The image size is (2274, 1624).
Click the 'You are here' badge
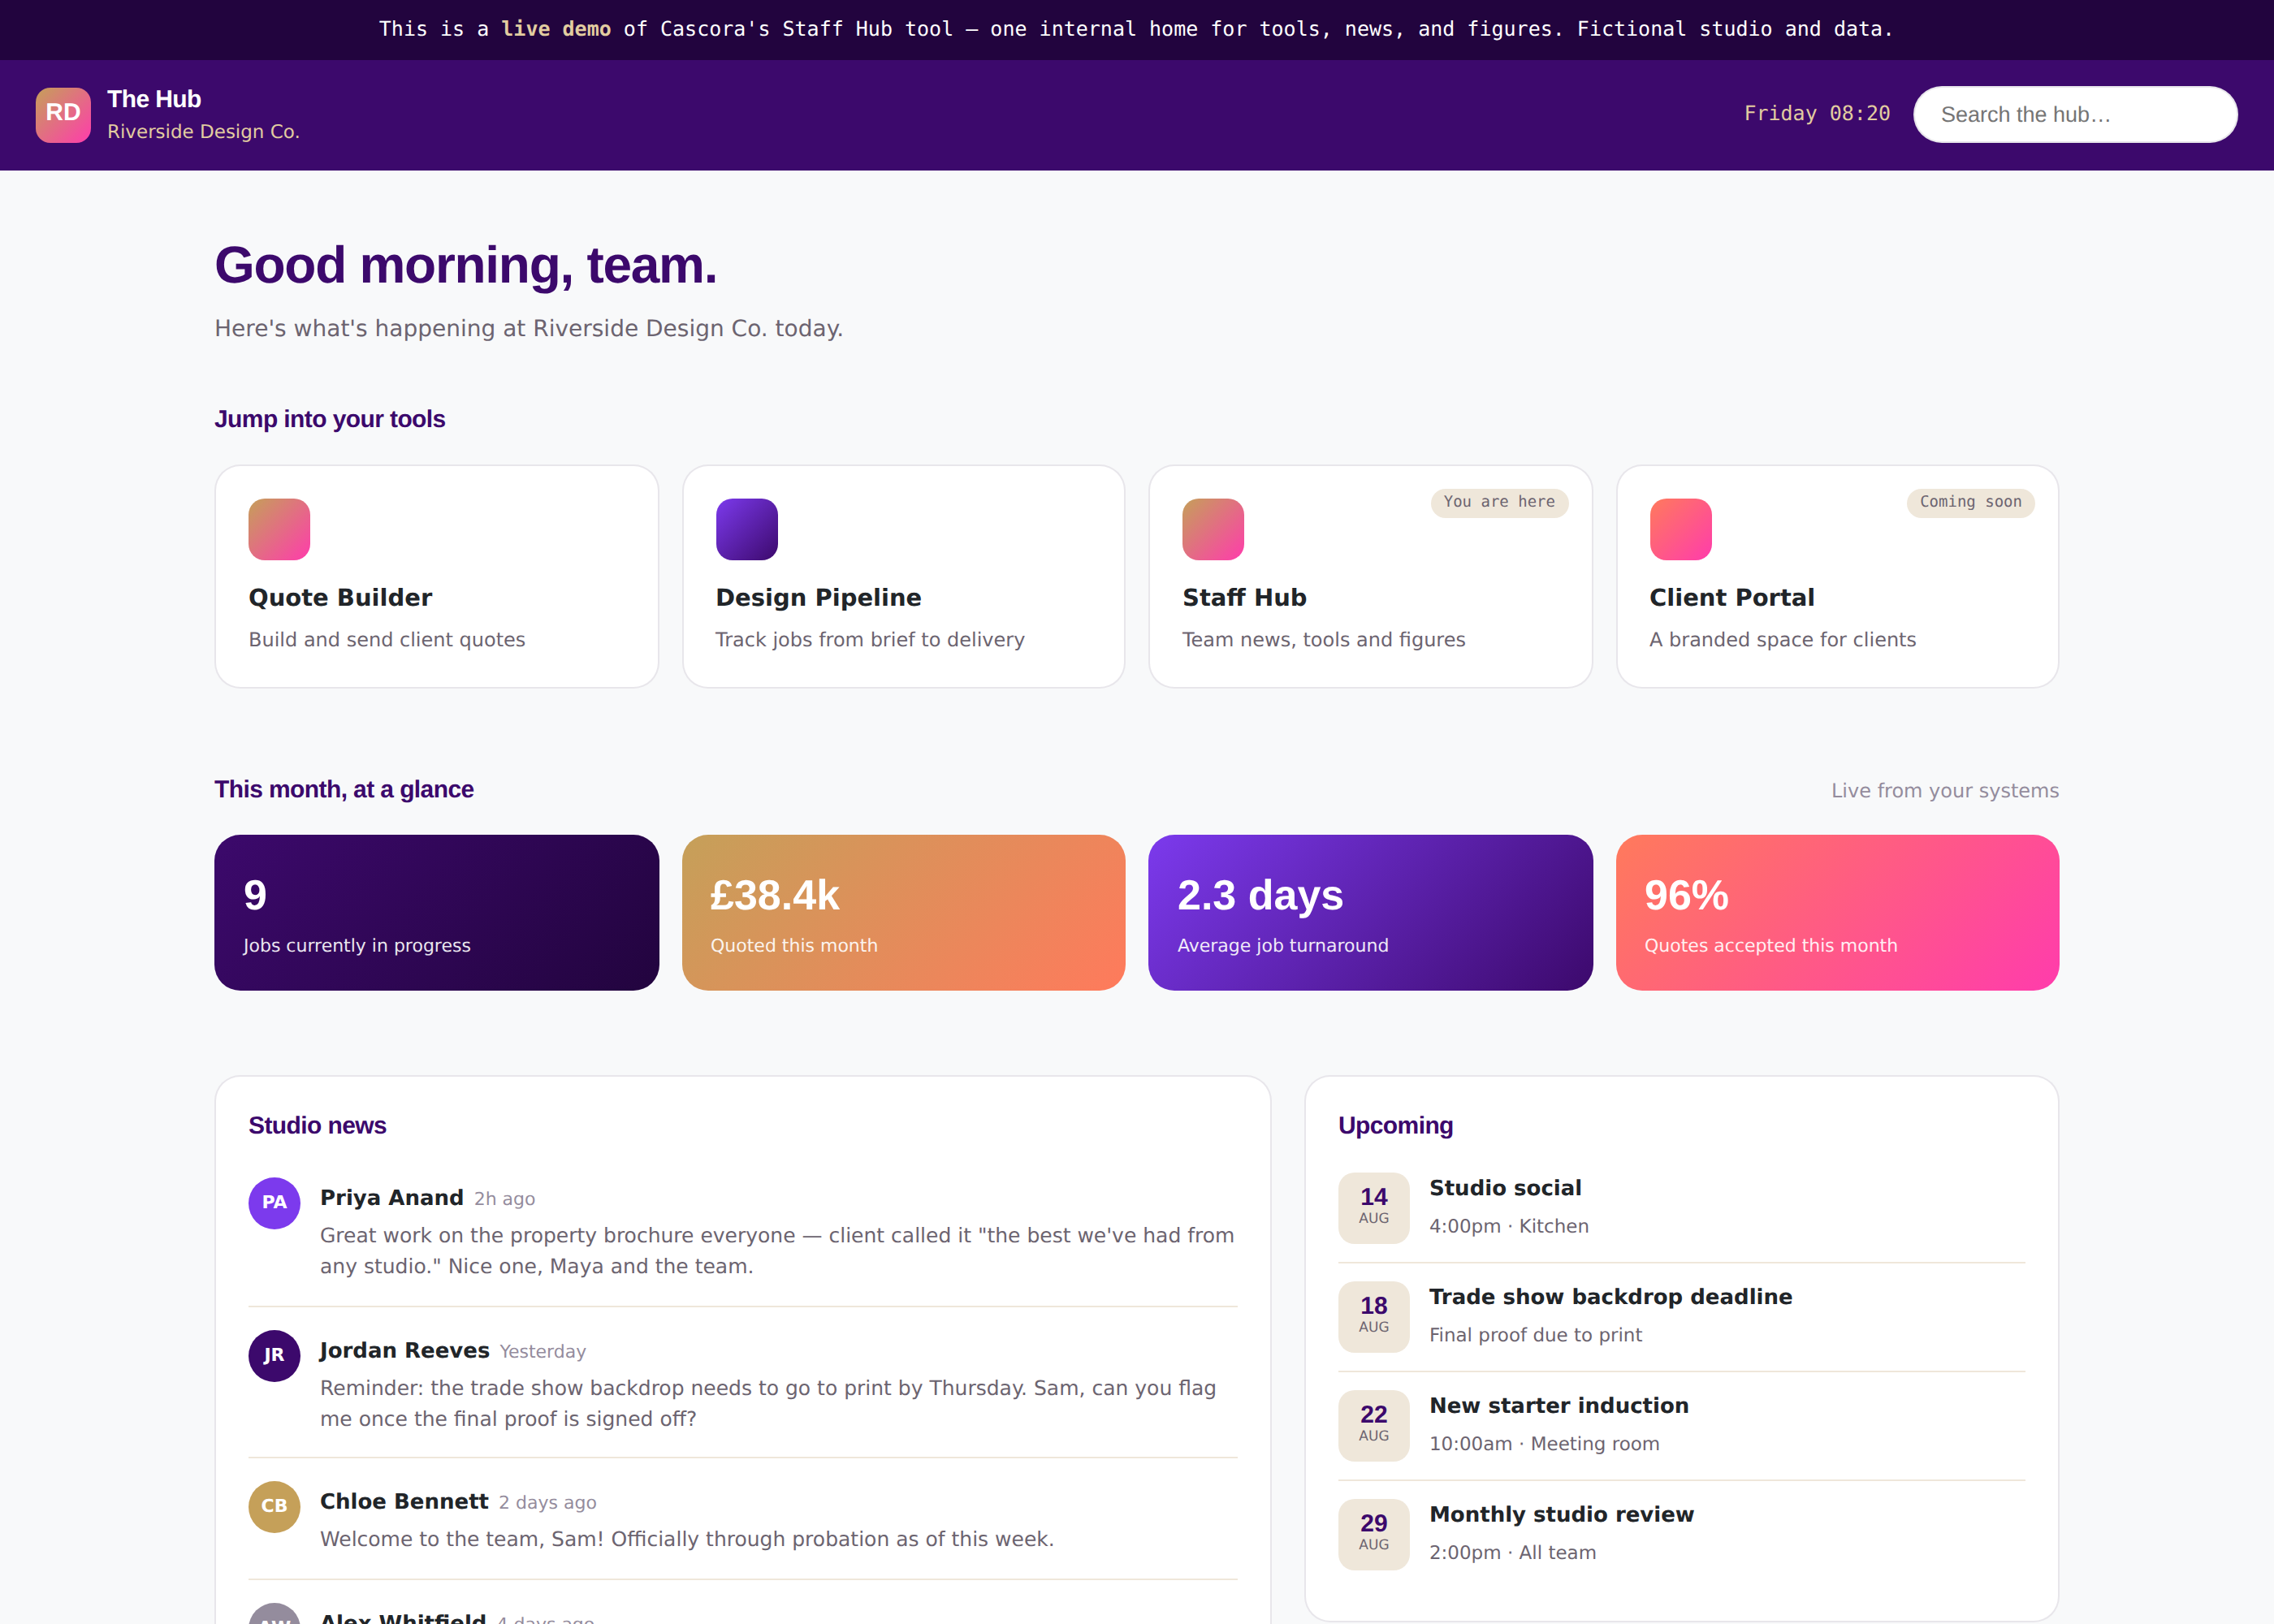[1498, 502]
